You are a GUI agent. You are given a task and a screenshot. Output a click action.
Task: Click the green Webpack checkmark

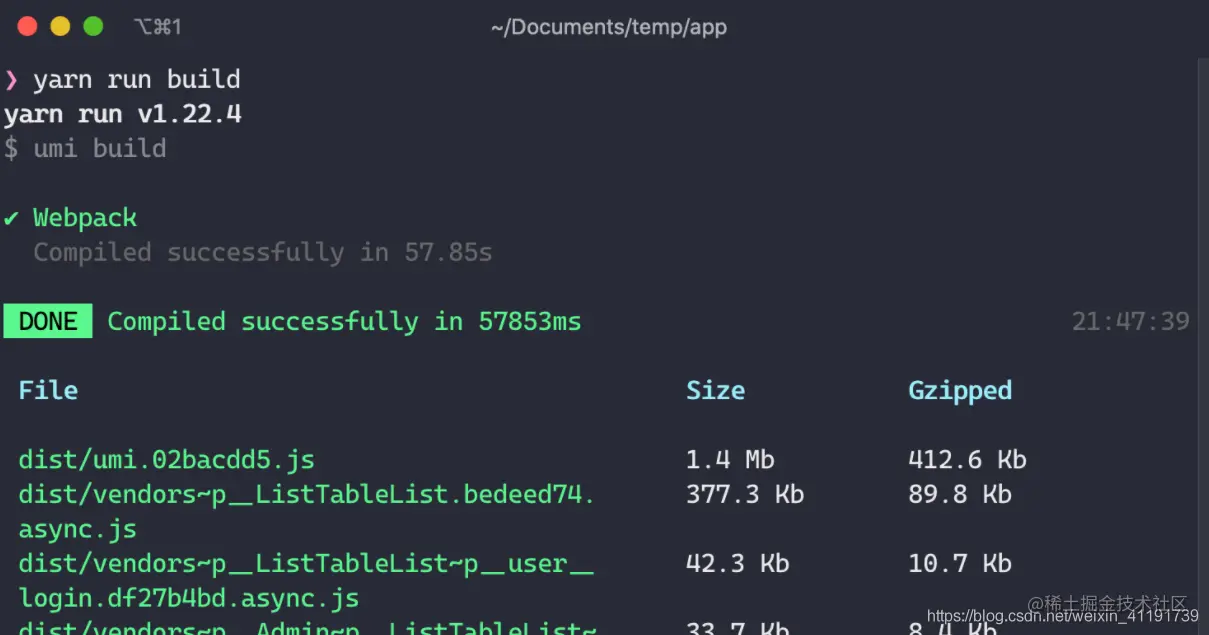(x=12, y=218)
